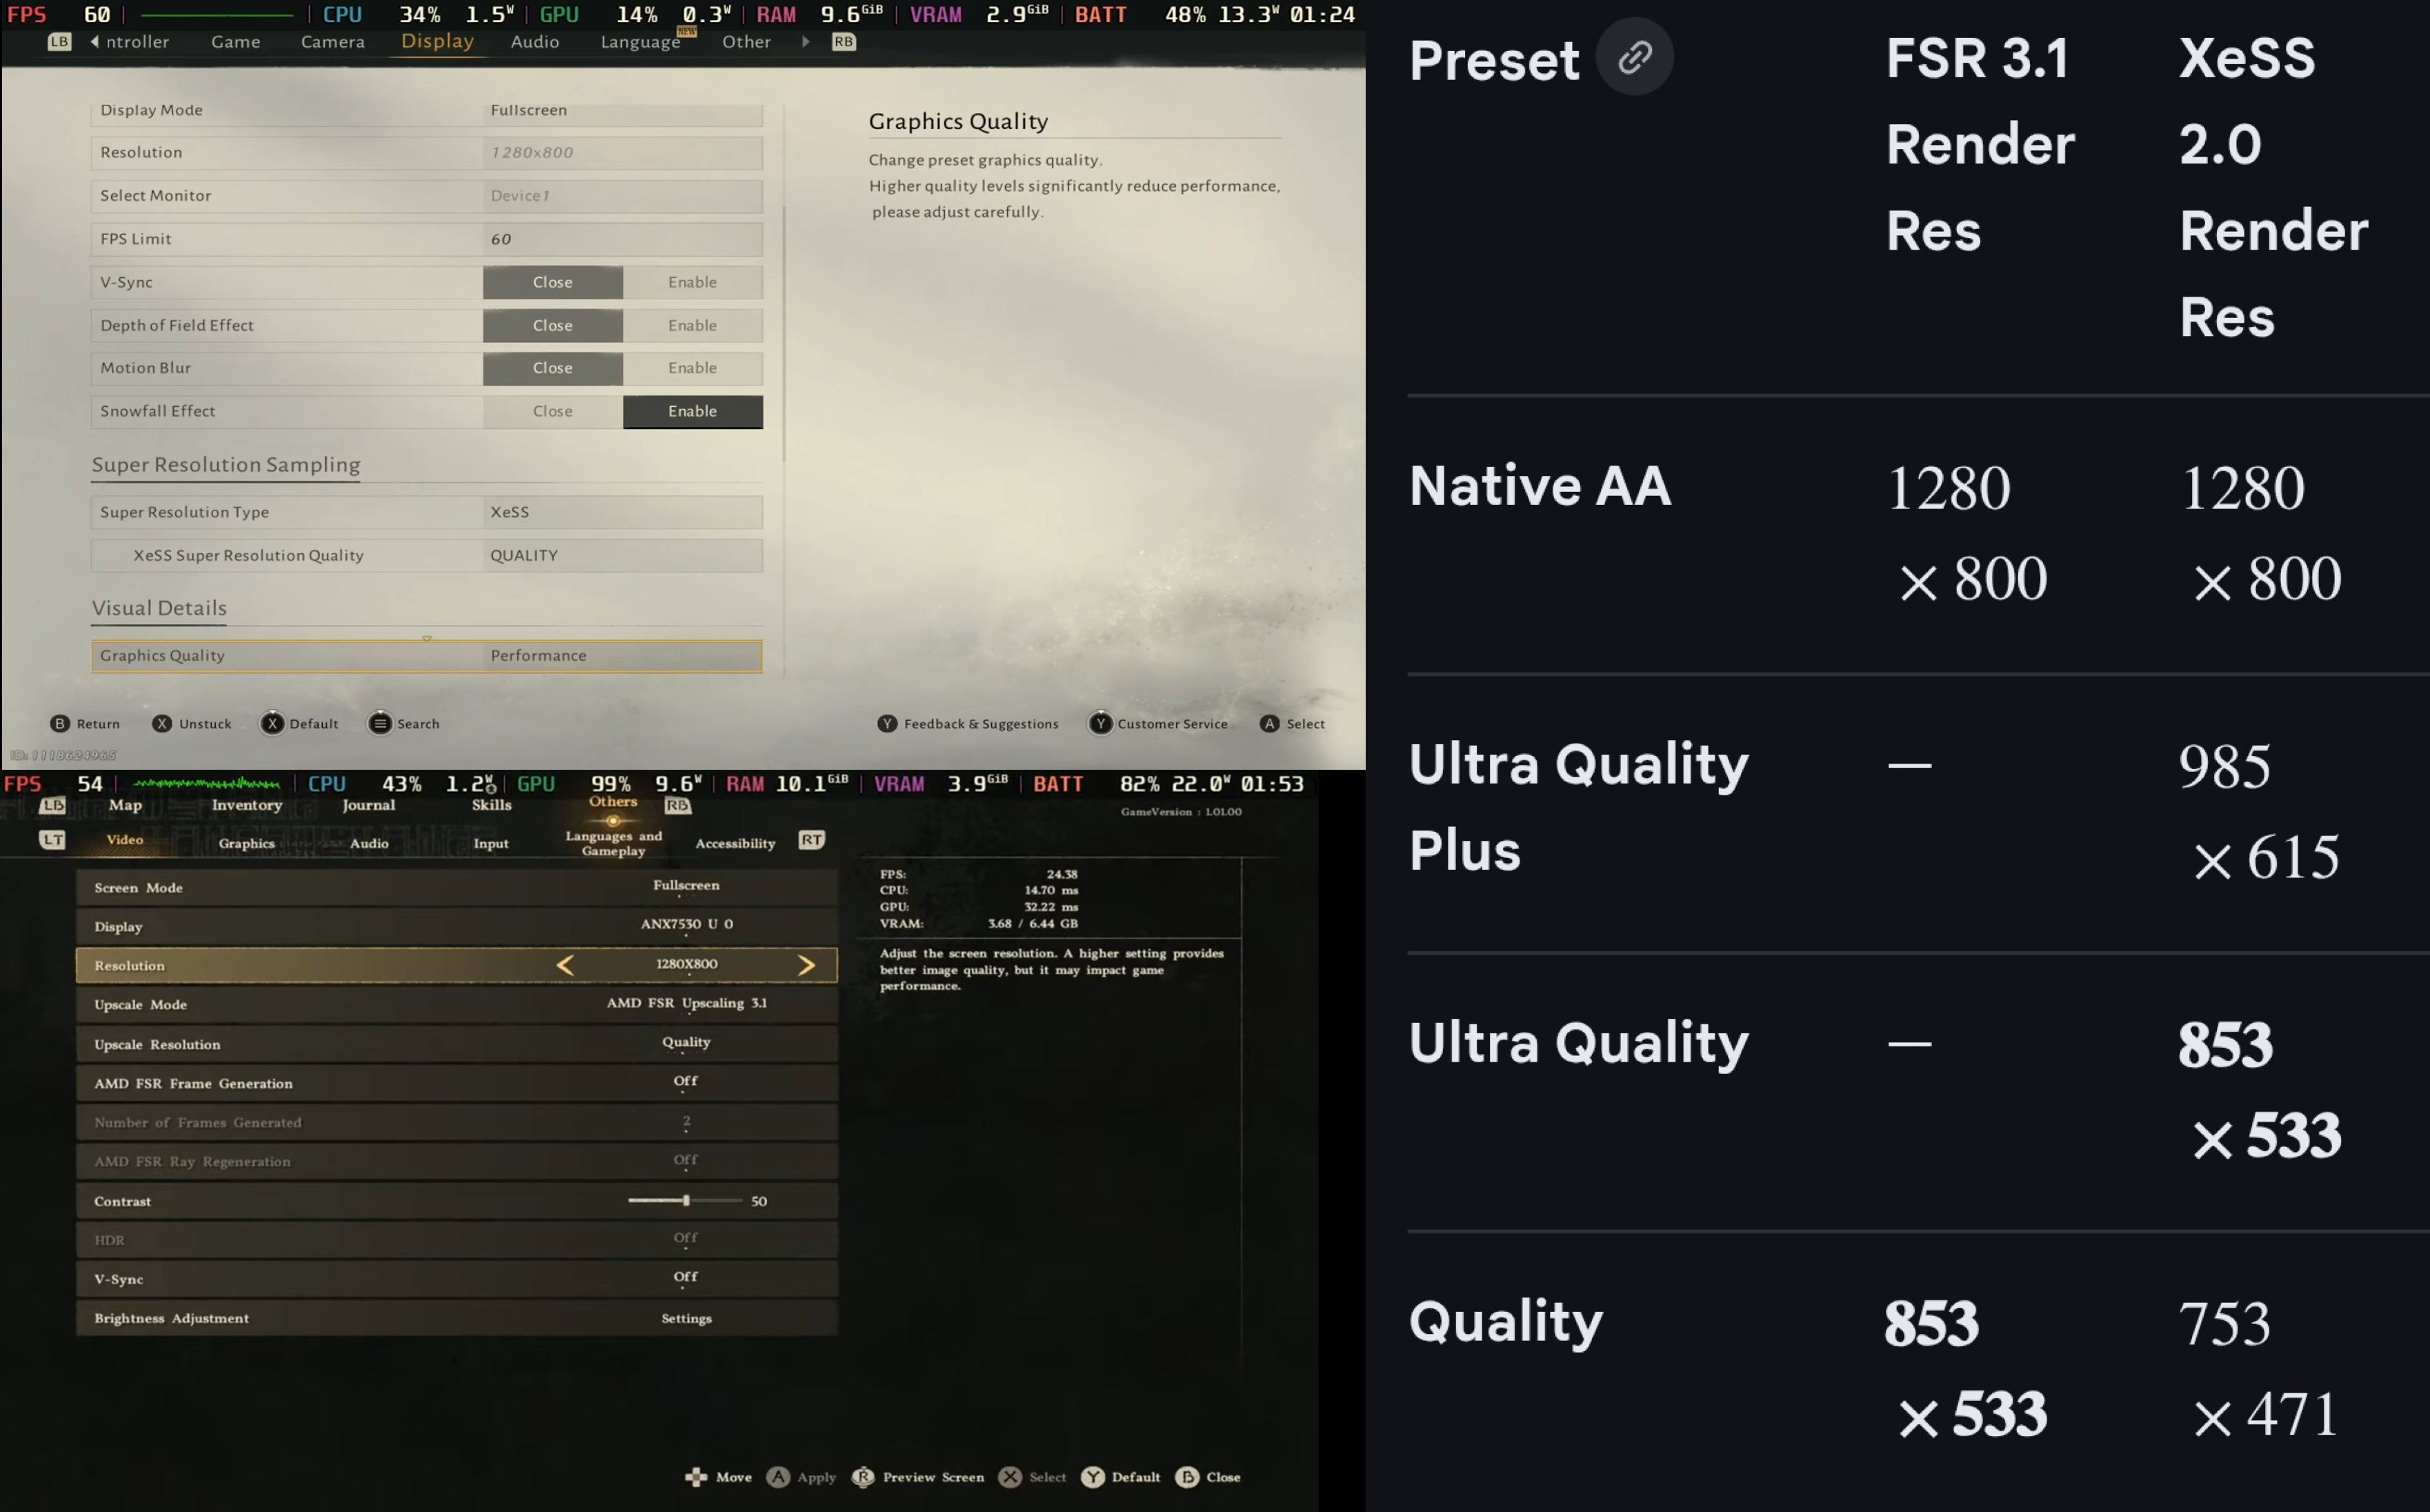
Task: Click the Customer Service icon
Action: (1100, 723)
